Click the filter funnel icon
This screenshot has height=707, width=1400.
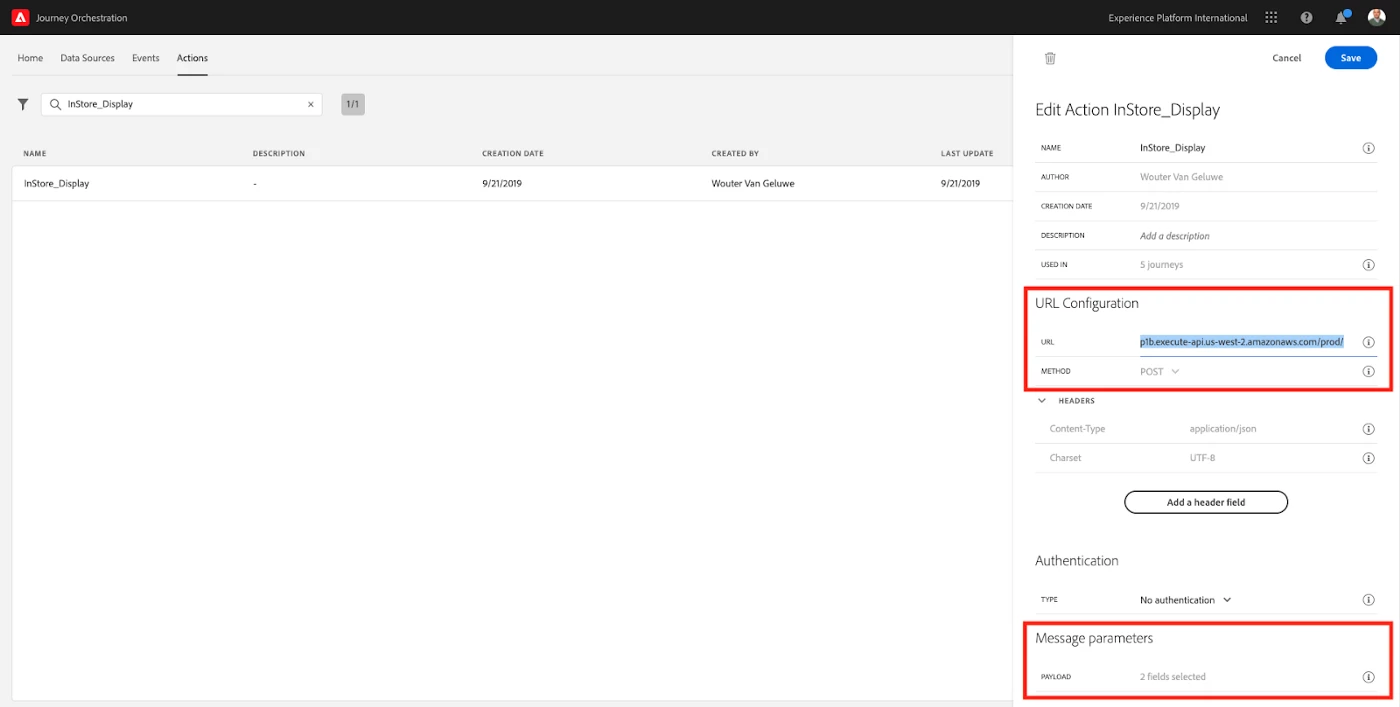[x=23, y=104]
